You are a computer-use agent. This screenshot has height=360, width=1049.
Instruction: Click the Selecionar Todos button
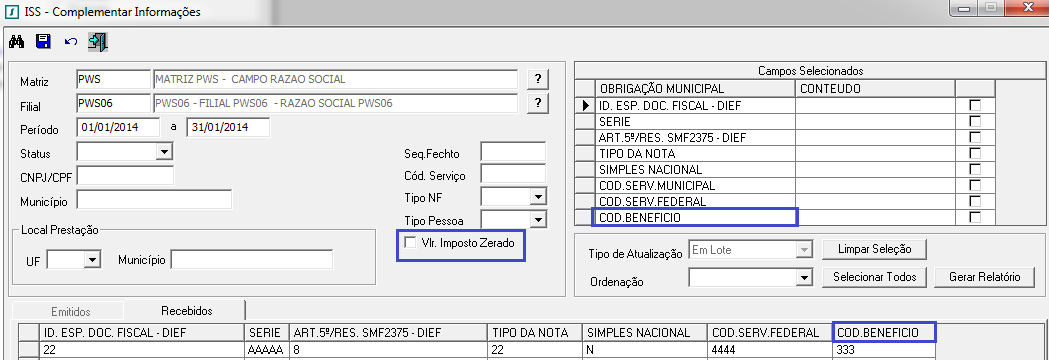coord(874,276)
